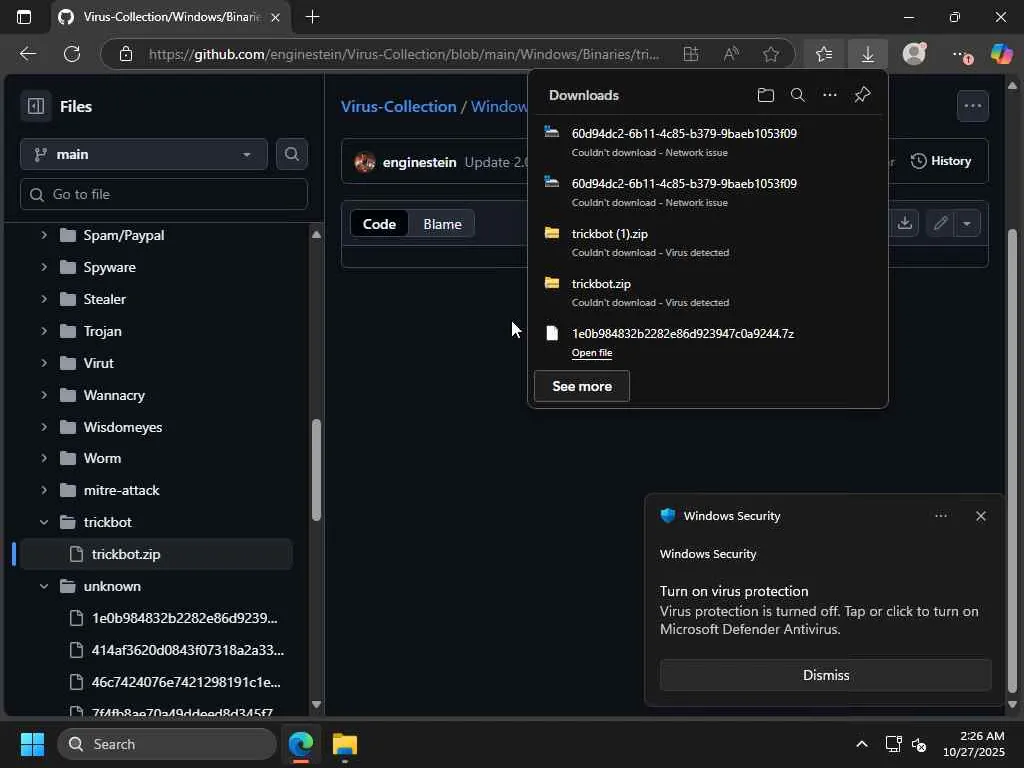Open the Windows Start menu
Screen dimensions: 1024x768
[32, 744]
